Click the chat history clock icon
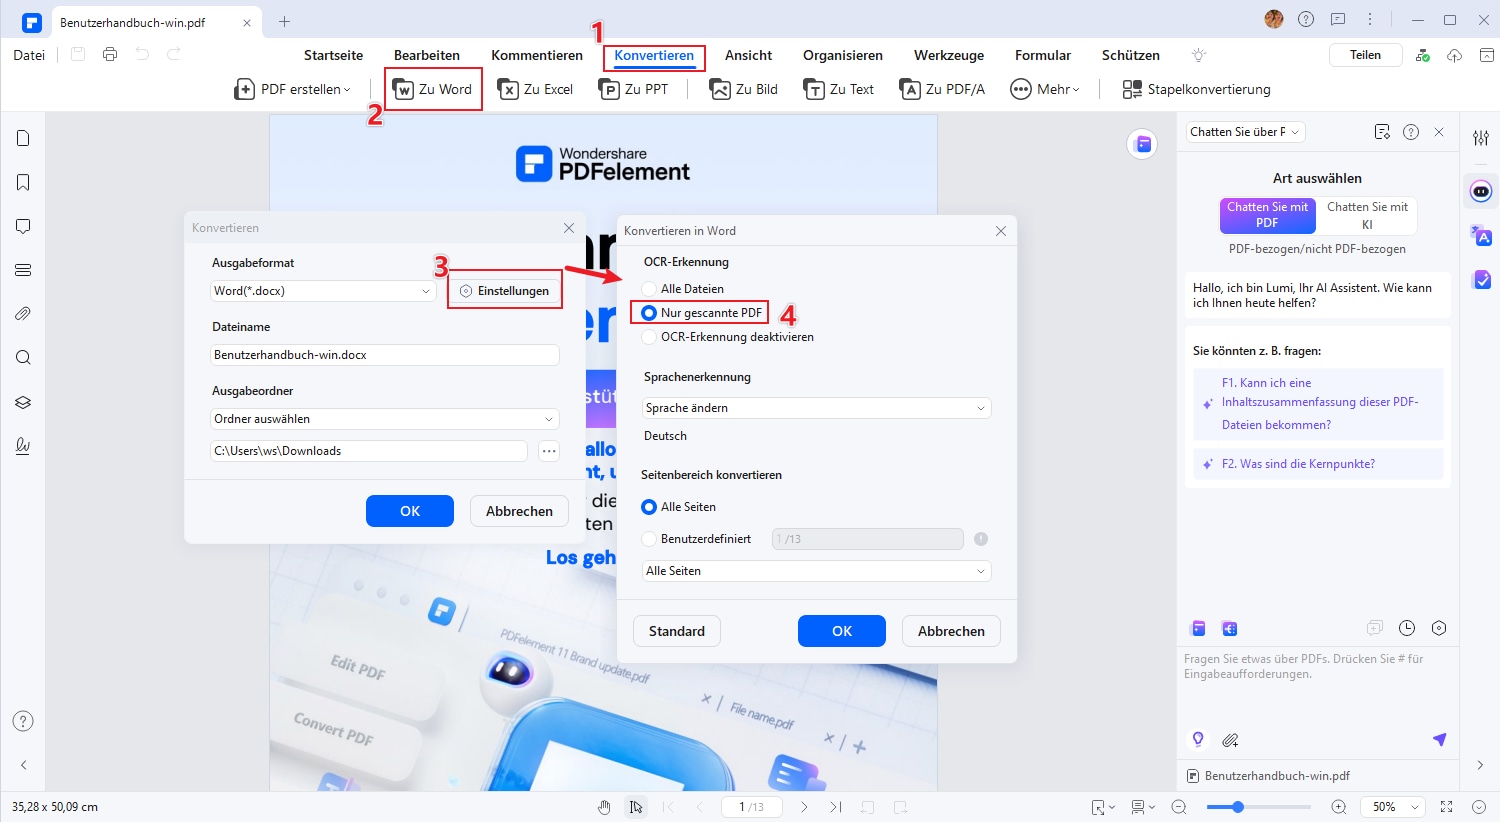This screenshot has height=822, width=1500. [x=1407, y=628]
